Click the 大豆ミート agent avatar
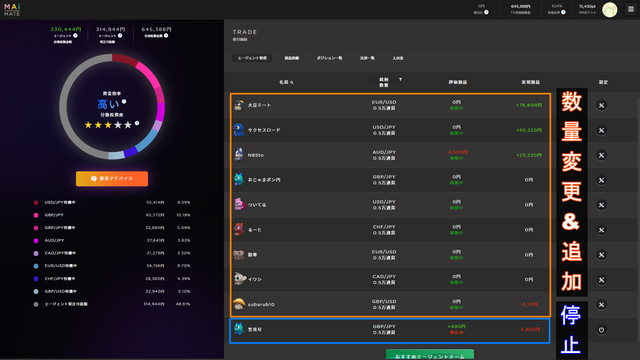The image size is (640, 360). click(x=239, y=105)
